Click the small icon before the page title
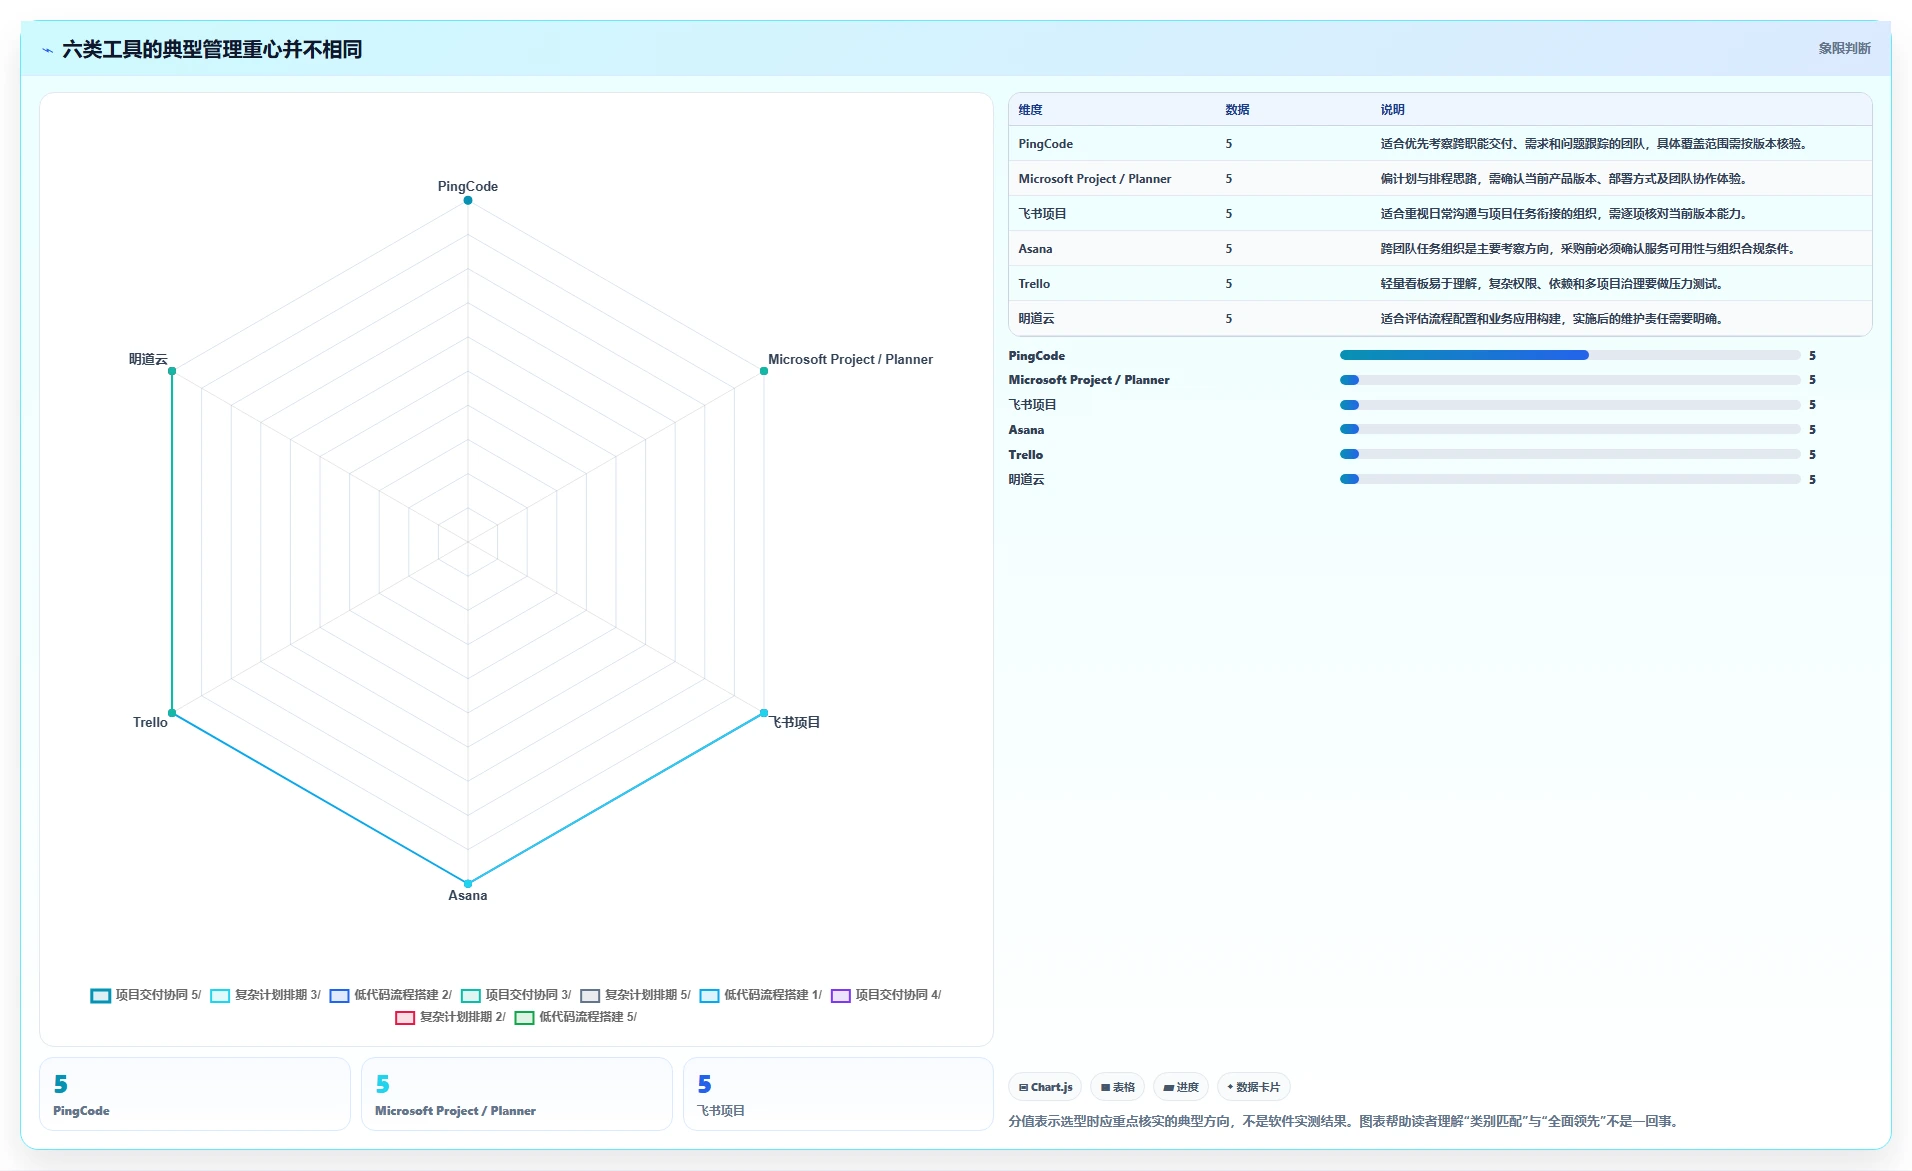Screen dimensions: 1912x1171 click(x=47, y=50)
